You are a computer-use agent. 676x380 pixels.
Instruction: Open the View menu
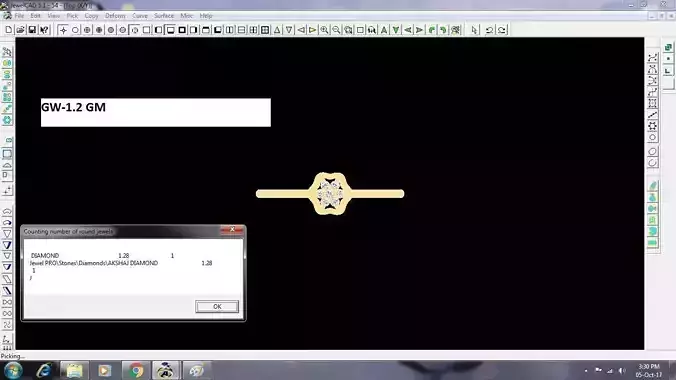coord(53,16)
